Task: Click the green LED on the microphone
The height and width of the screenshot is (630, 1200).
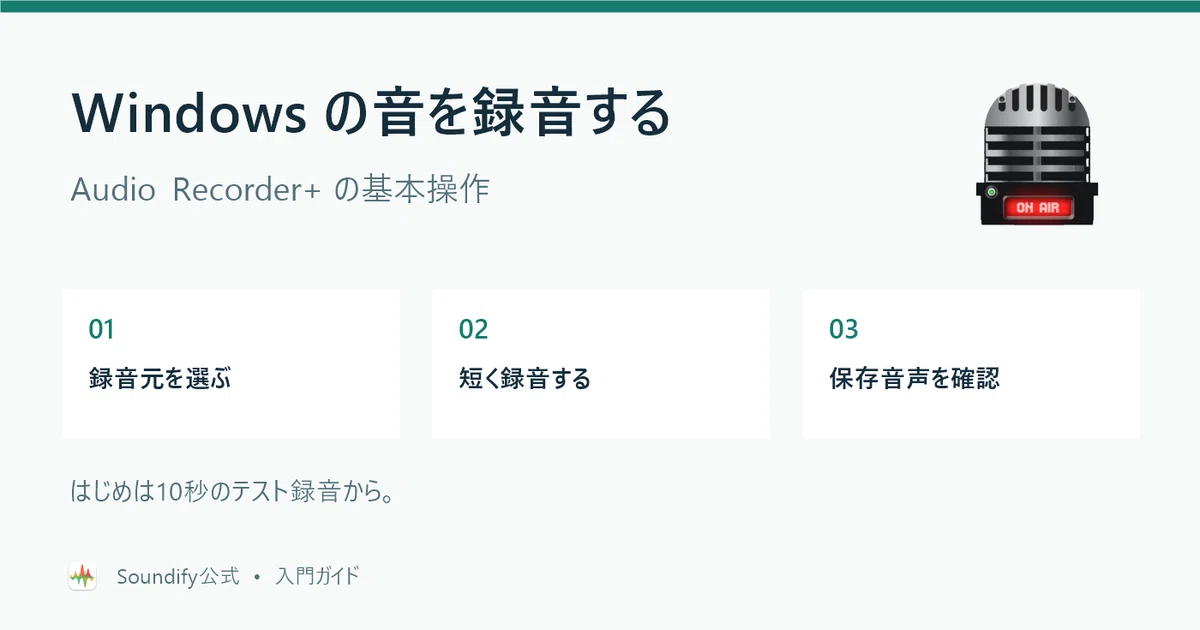Action: tap(991, 191)
